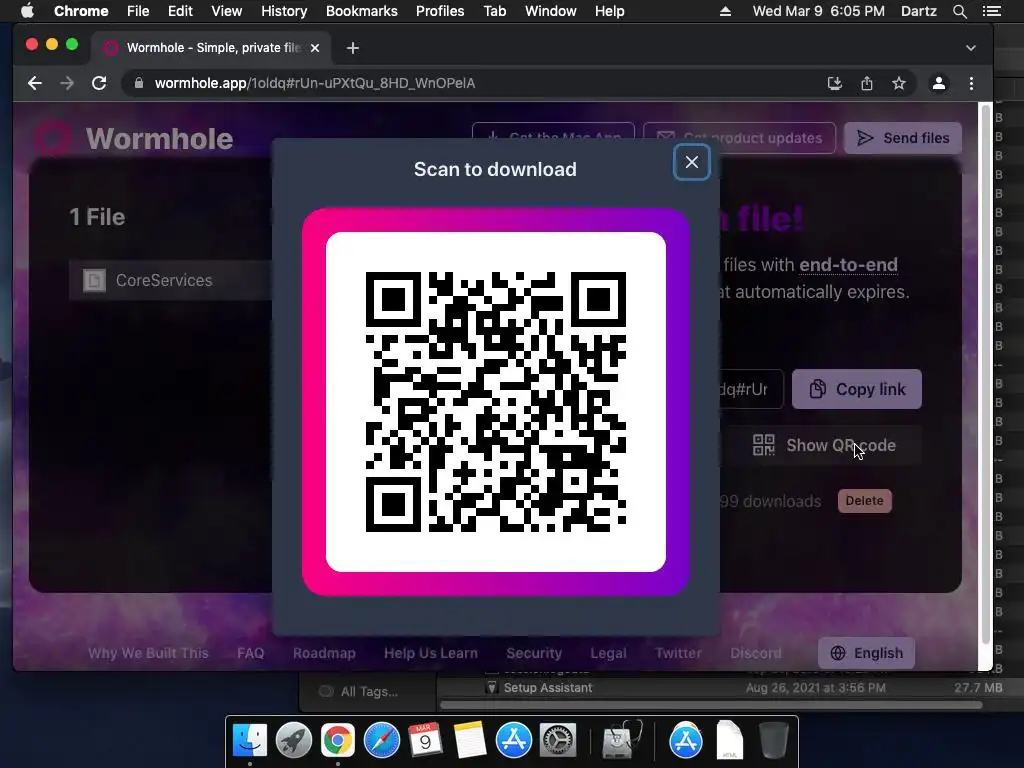Open Trash from the Dock

click(773, 741)
